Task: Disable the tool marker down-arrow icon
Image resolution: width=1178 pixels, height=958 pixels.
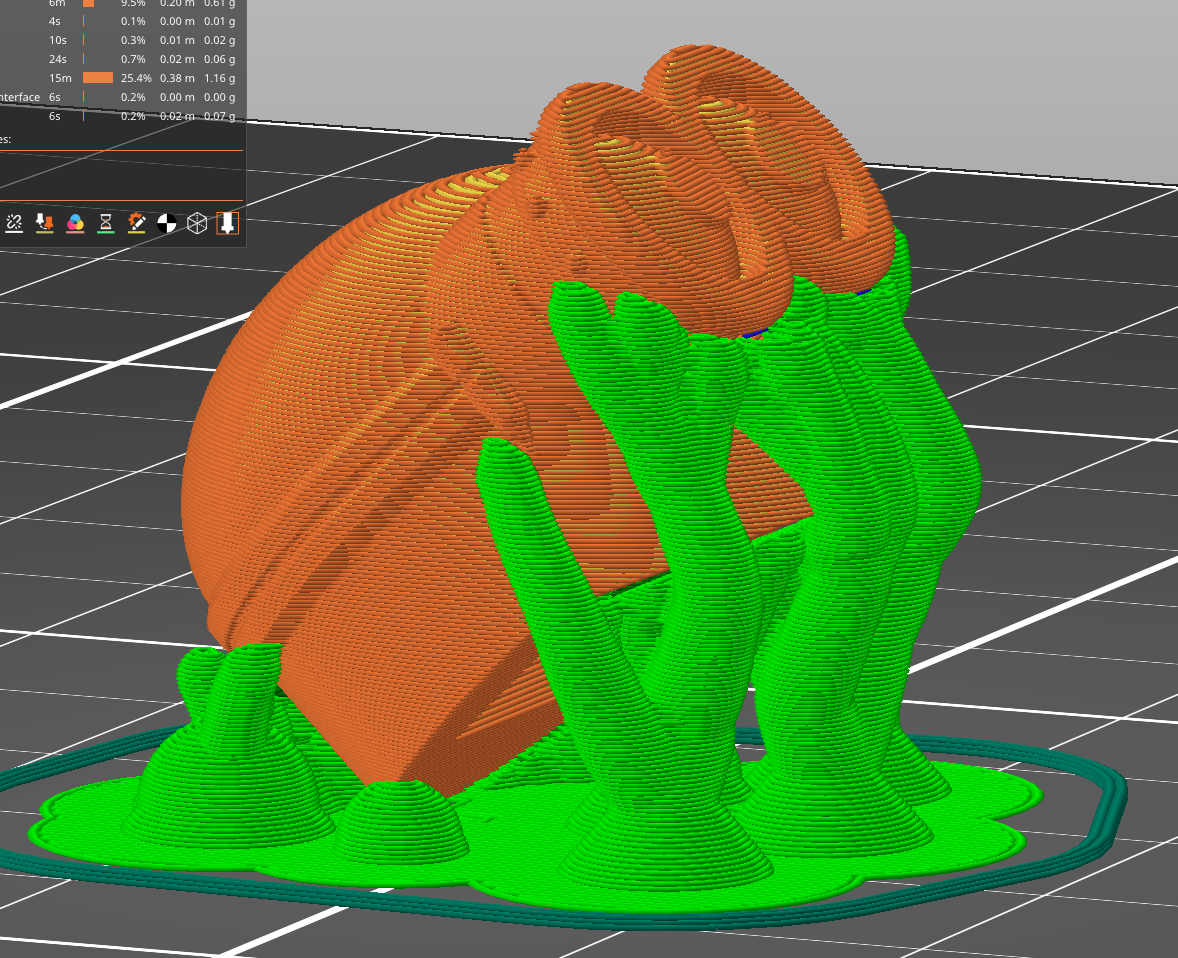Action: click(x=228, y=222)
